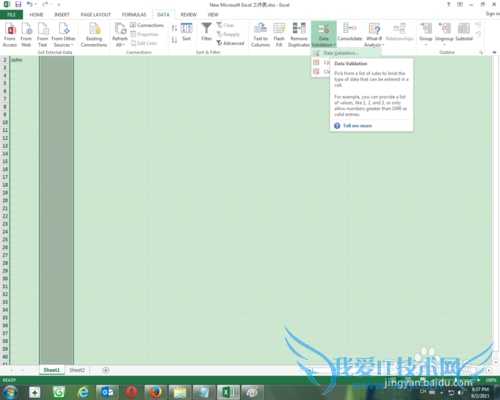This screenshot has height=400, width=500.
Task: Switch to PAGE LAYOUT tab
Action: coord(96,15)
